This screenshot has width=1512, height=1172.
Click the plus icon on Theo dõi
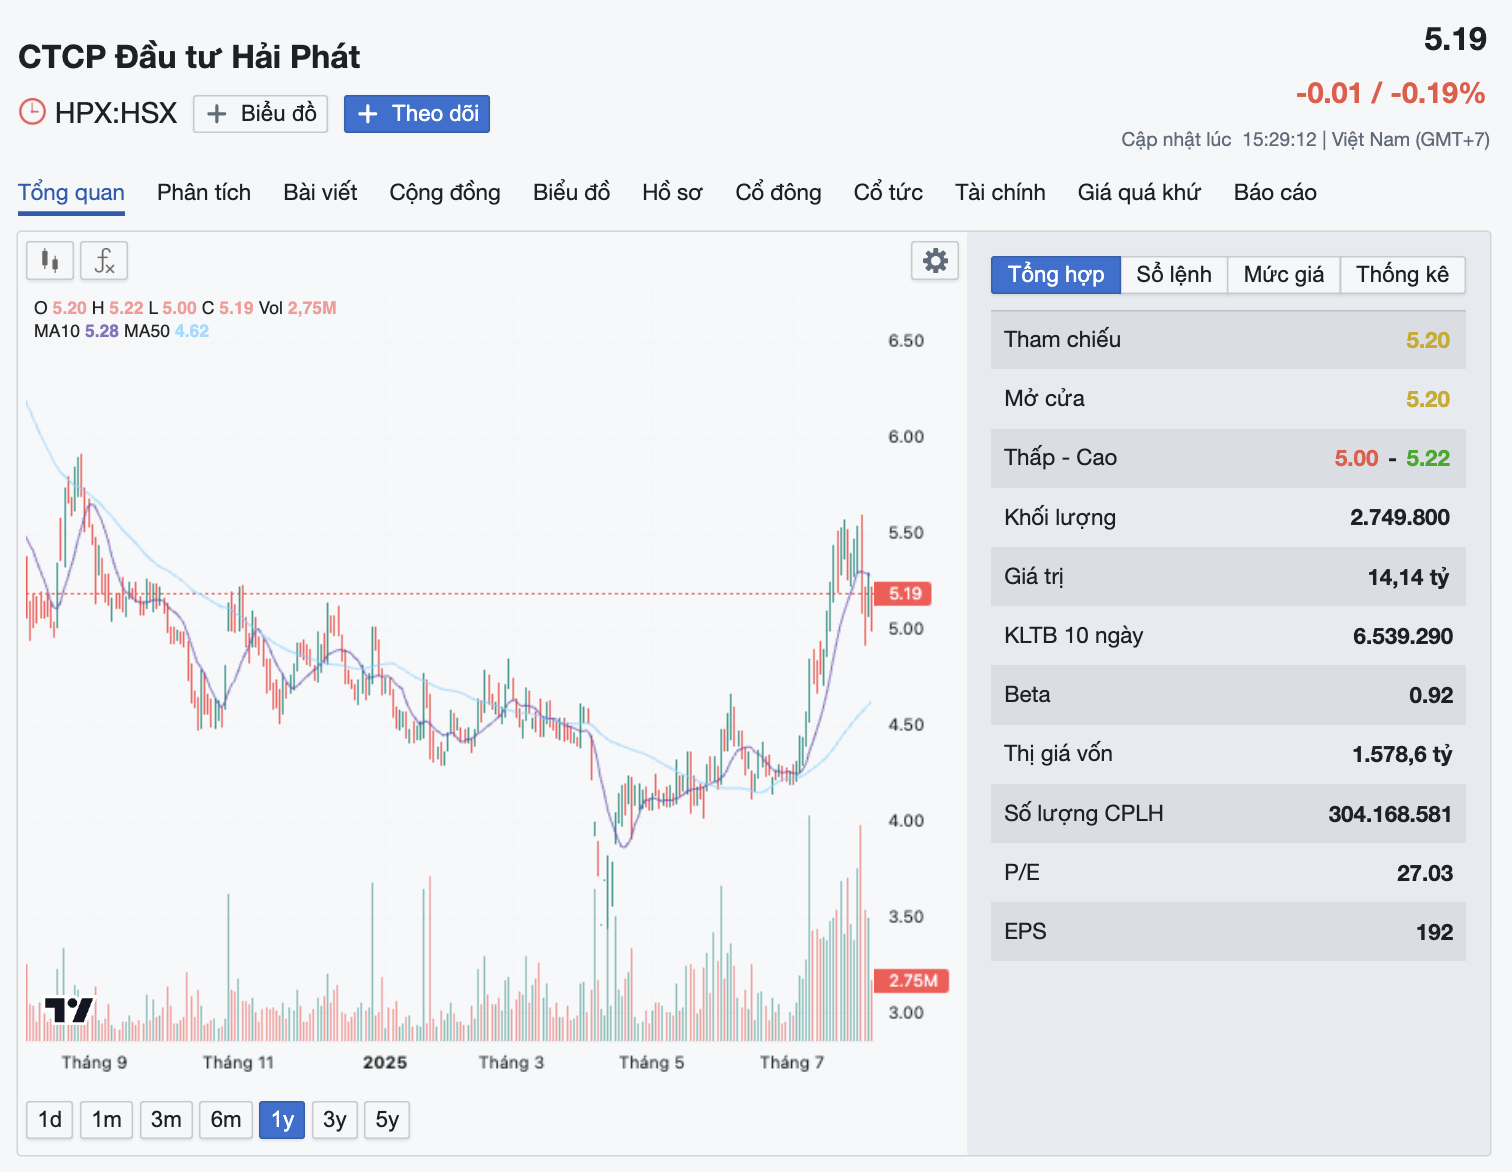(x=368, y=114)
